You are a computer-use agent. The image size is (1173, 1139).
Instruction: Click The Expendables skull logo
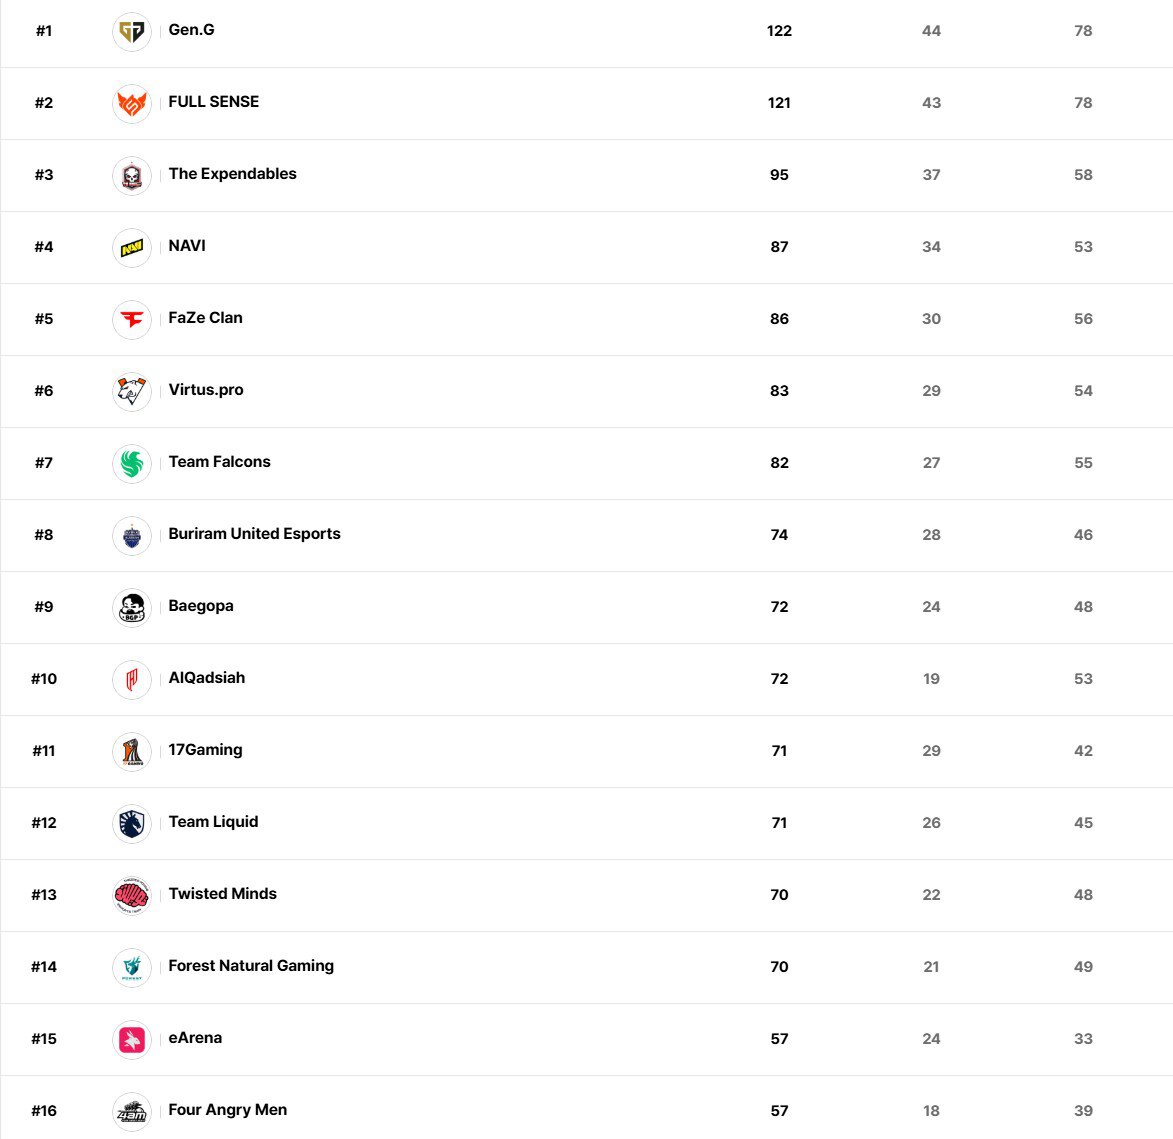pos(132,175)
